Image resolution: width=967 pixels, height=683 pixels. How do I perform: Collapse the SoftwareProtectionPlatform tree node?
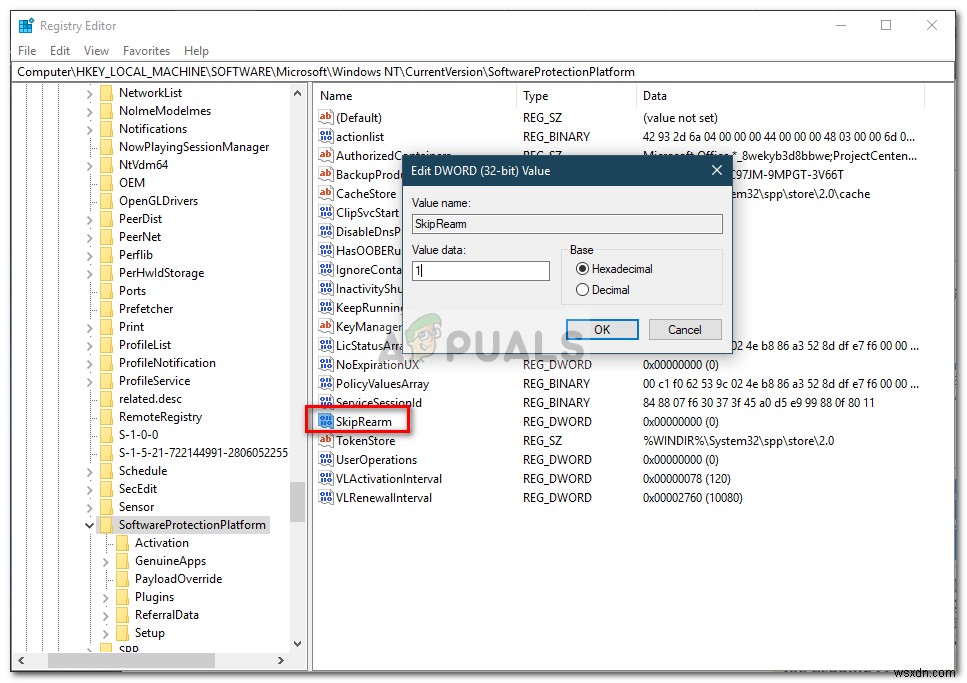(x=90, y=524)
